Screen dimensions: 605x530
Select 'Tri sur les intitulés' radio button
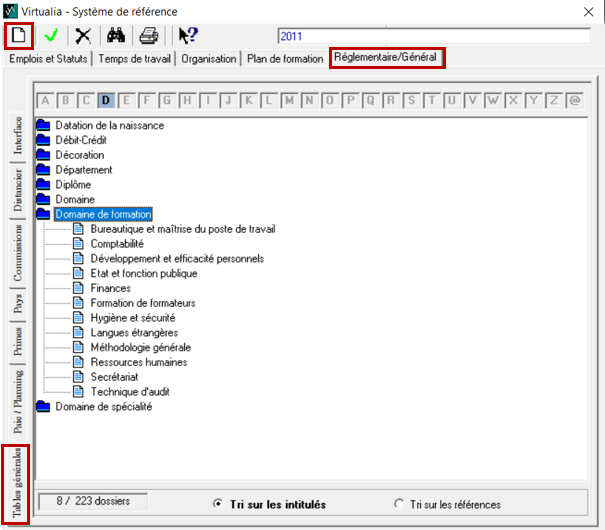pos(217,504)
